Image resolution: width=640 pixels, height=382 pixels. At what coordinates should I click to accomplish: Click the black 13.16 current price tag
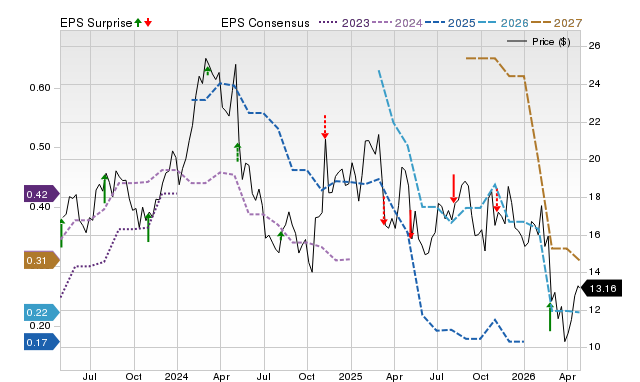(x=601, y=289)
